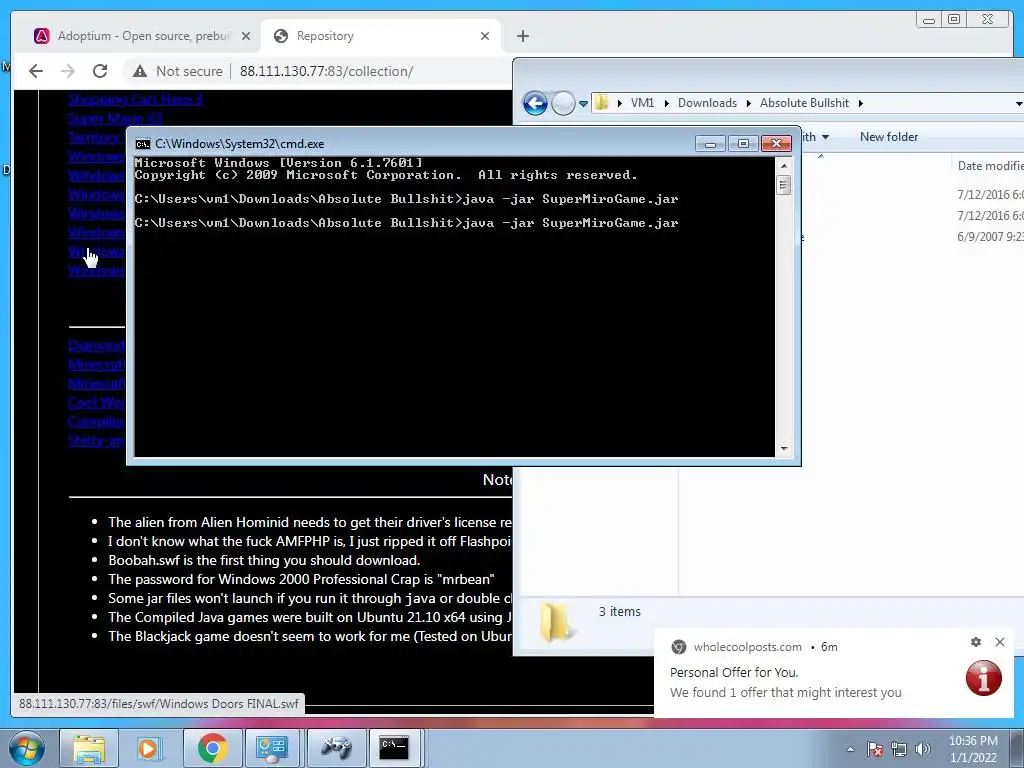Screen dimensions: 1024x768
Task: Click cmd scrollbar up arrow
Action: (784, 166)
